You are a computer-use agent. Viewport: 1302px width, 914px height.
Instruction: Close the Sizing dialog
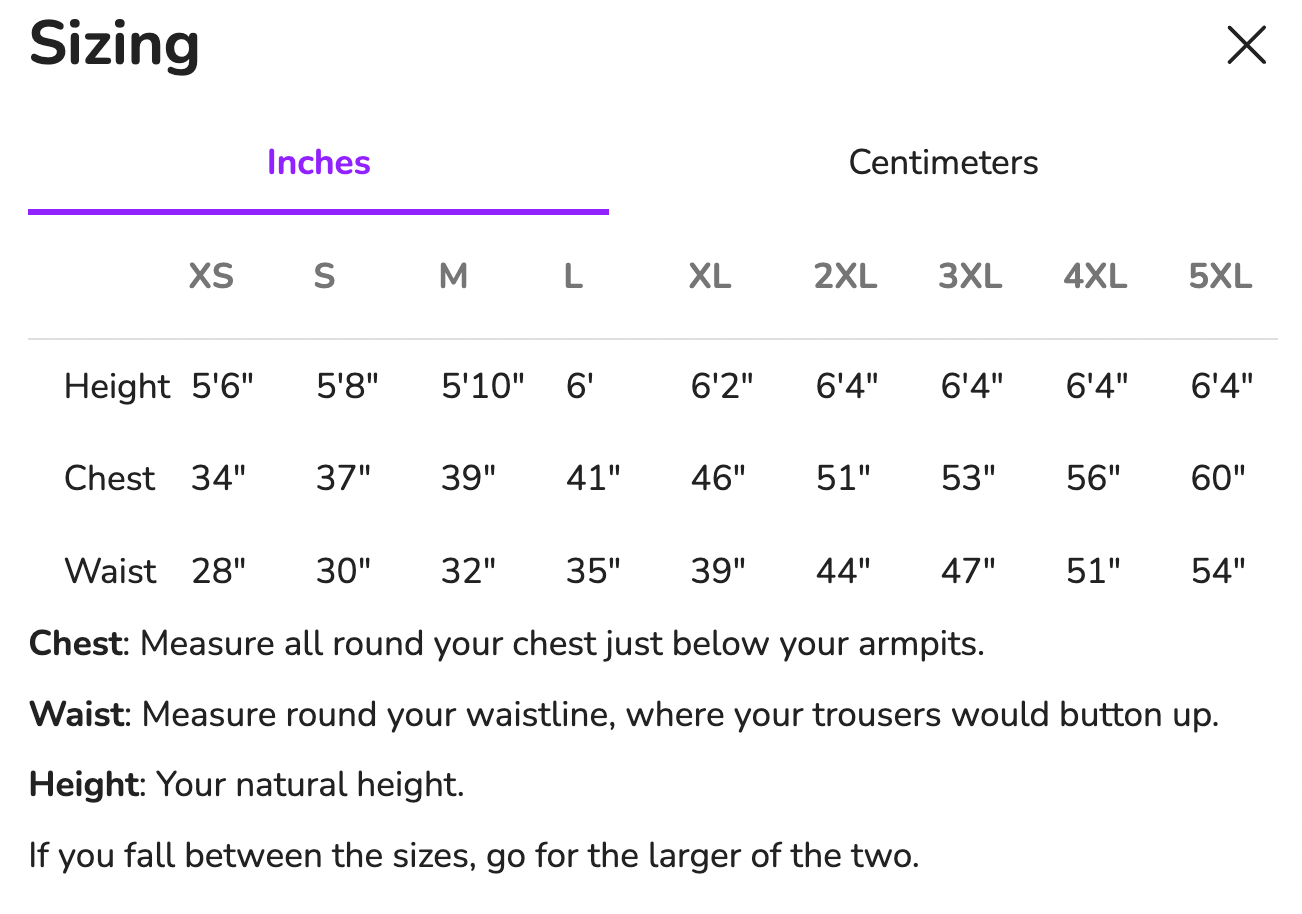[1246, 46]
